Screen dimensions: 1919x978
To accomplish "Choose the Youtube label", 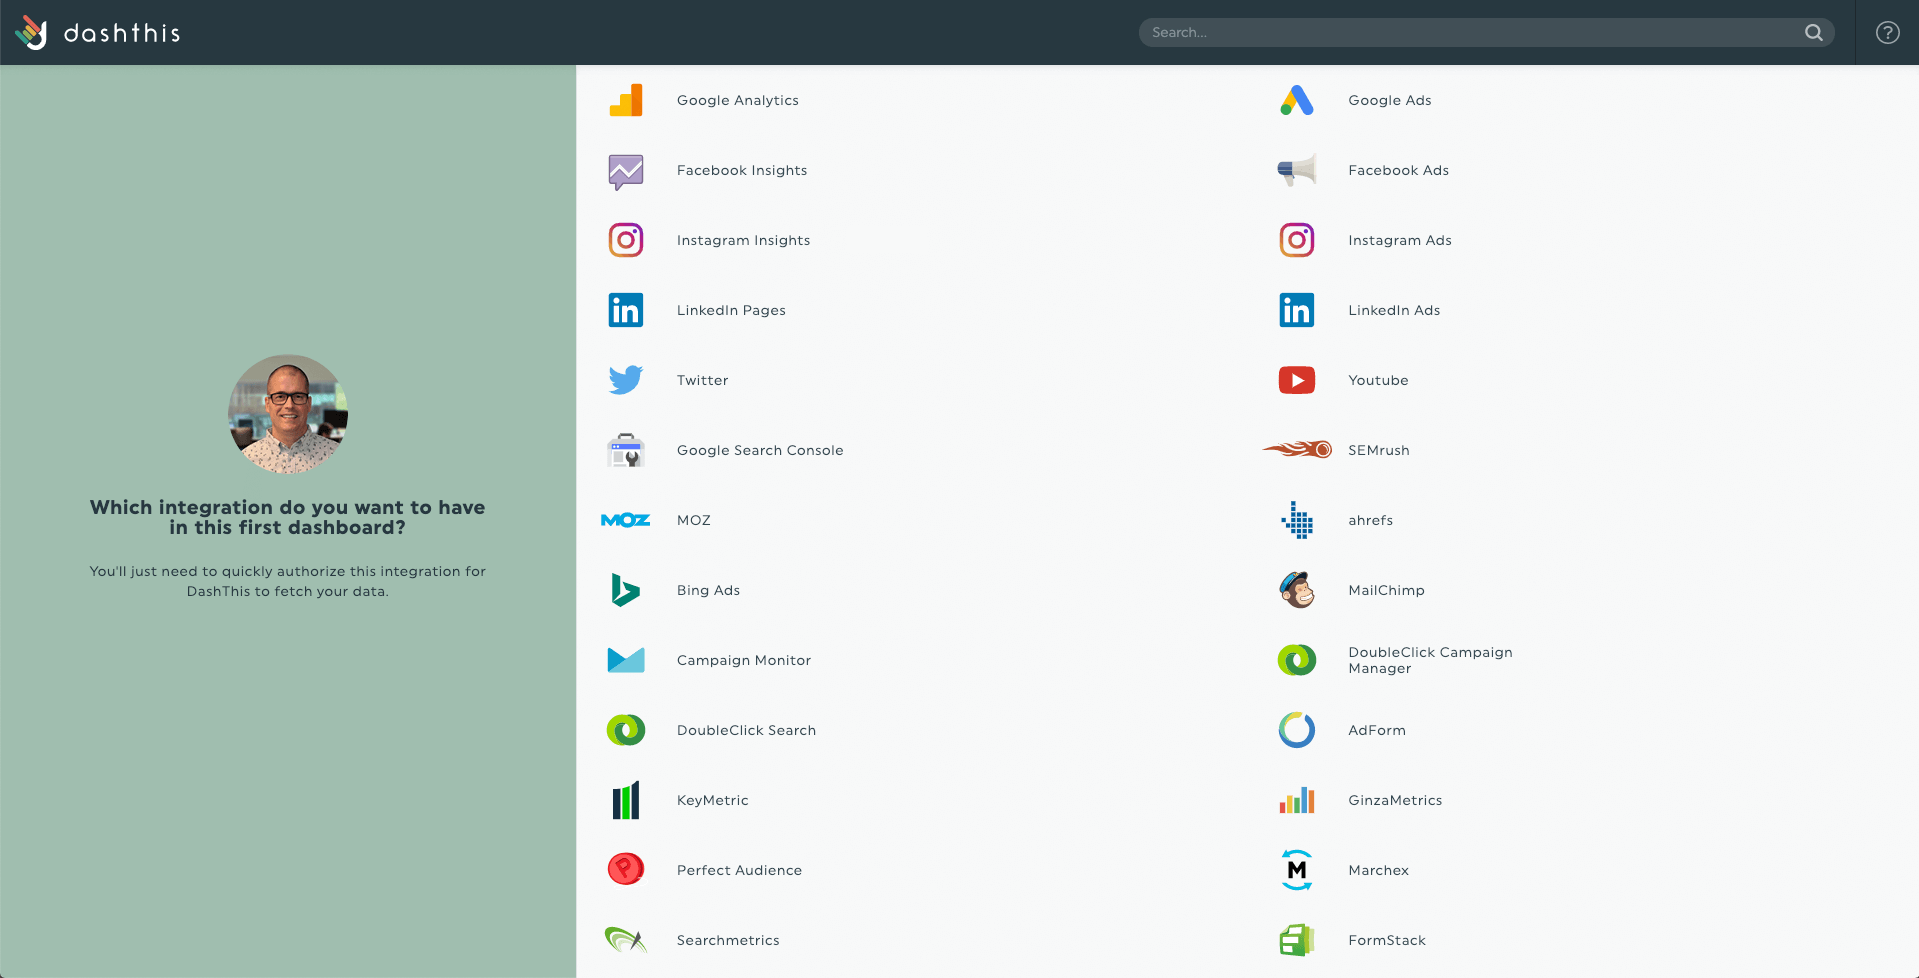I will (1378, 380).
